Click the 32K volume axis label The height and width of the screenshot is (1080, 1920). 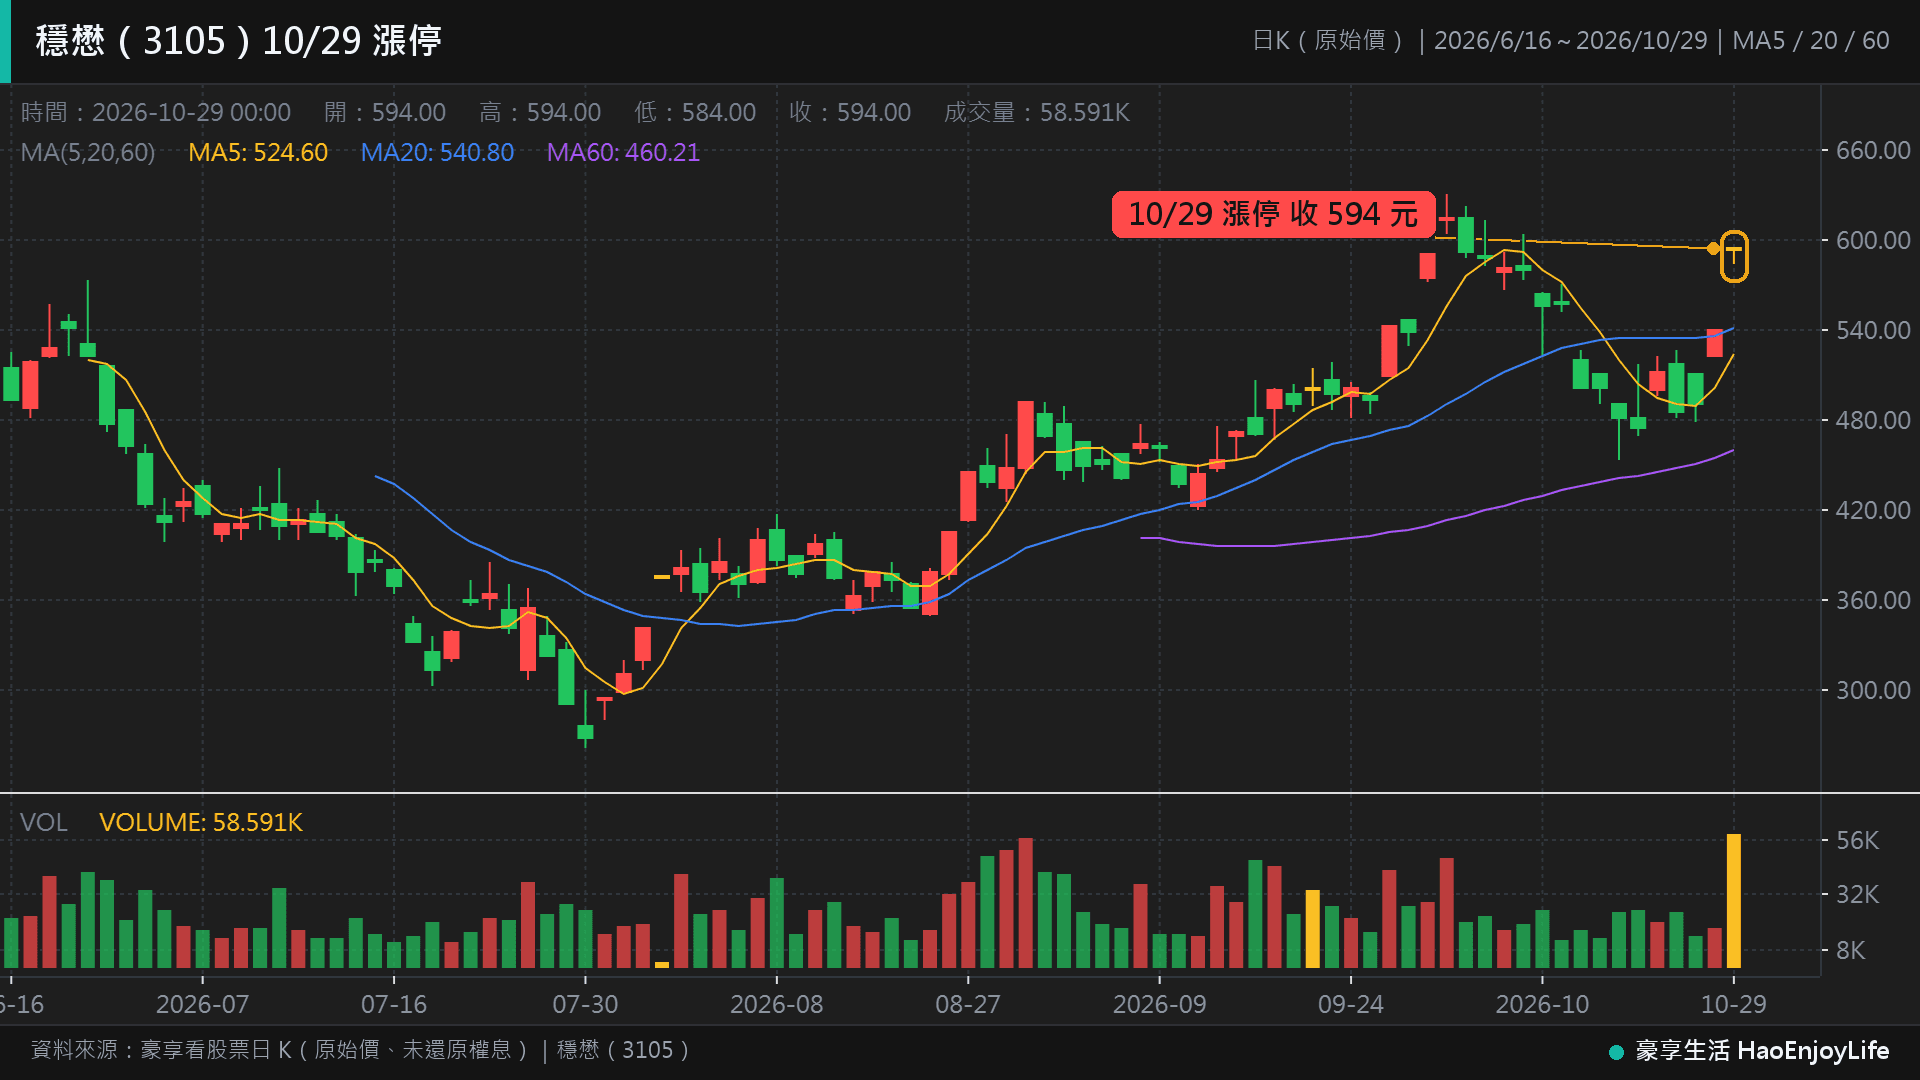click(1857, 894)
